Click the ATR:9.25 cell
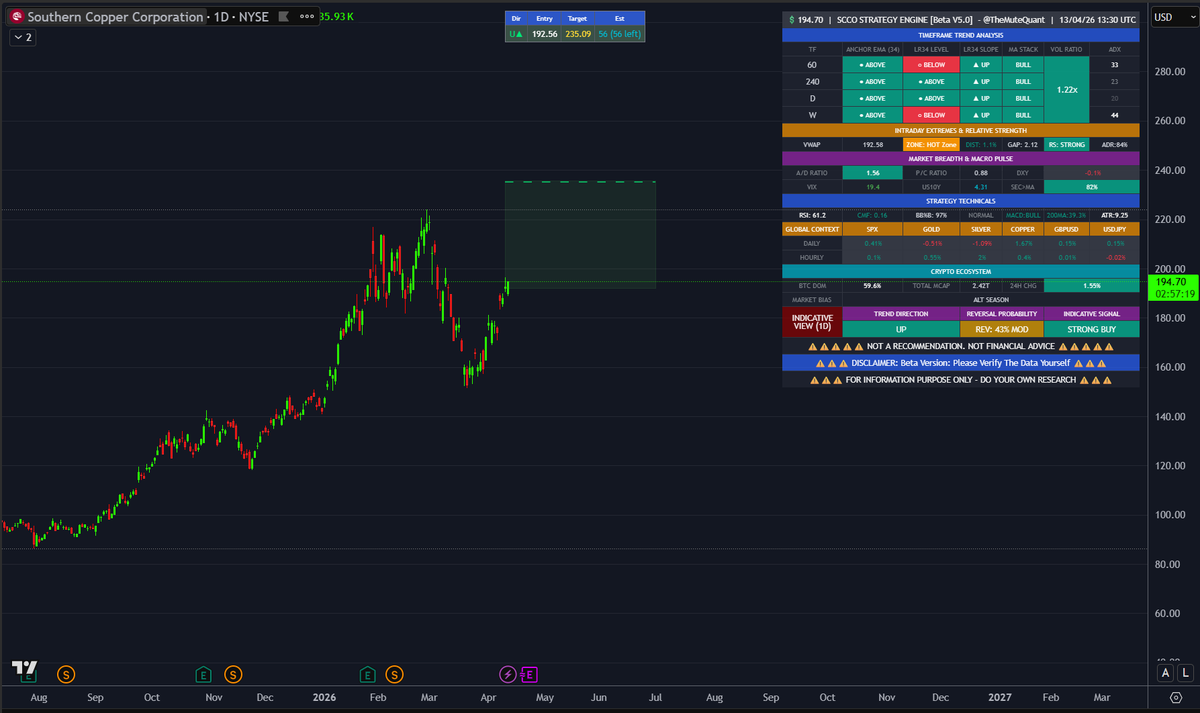 [1115, 215]
